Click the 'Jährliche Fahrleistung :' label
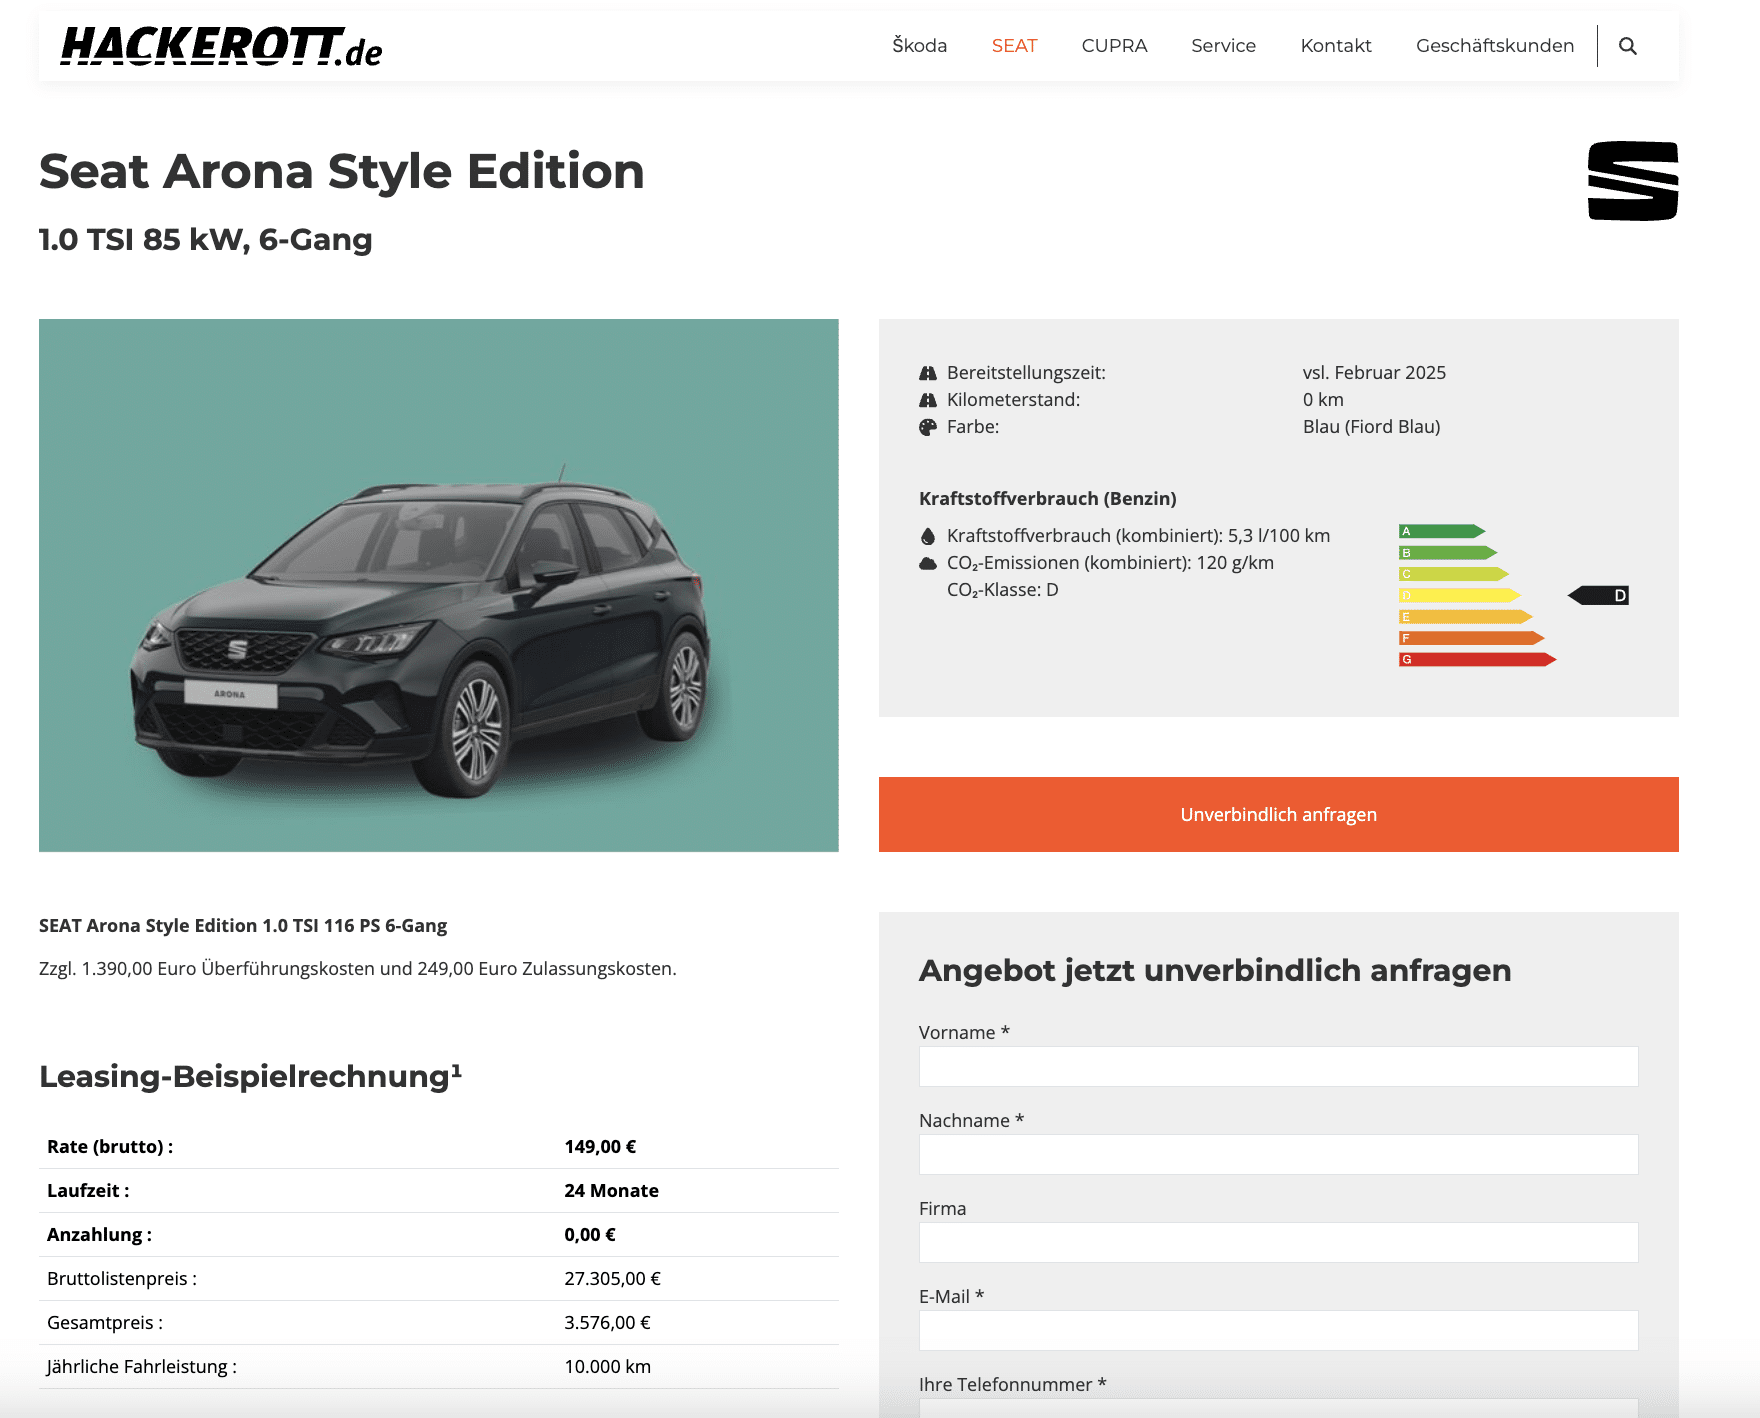This screenshot has height=1418, width=1760. coord(142,1367)
